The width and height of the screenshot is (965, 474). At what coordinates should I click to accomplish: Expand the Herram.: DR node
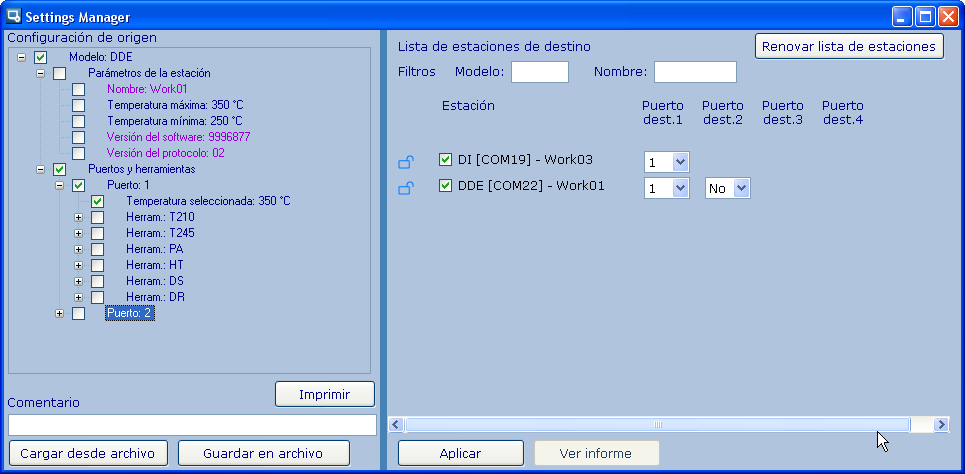(79, 297)
